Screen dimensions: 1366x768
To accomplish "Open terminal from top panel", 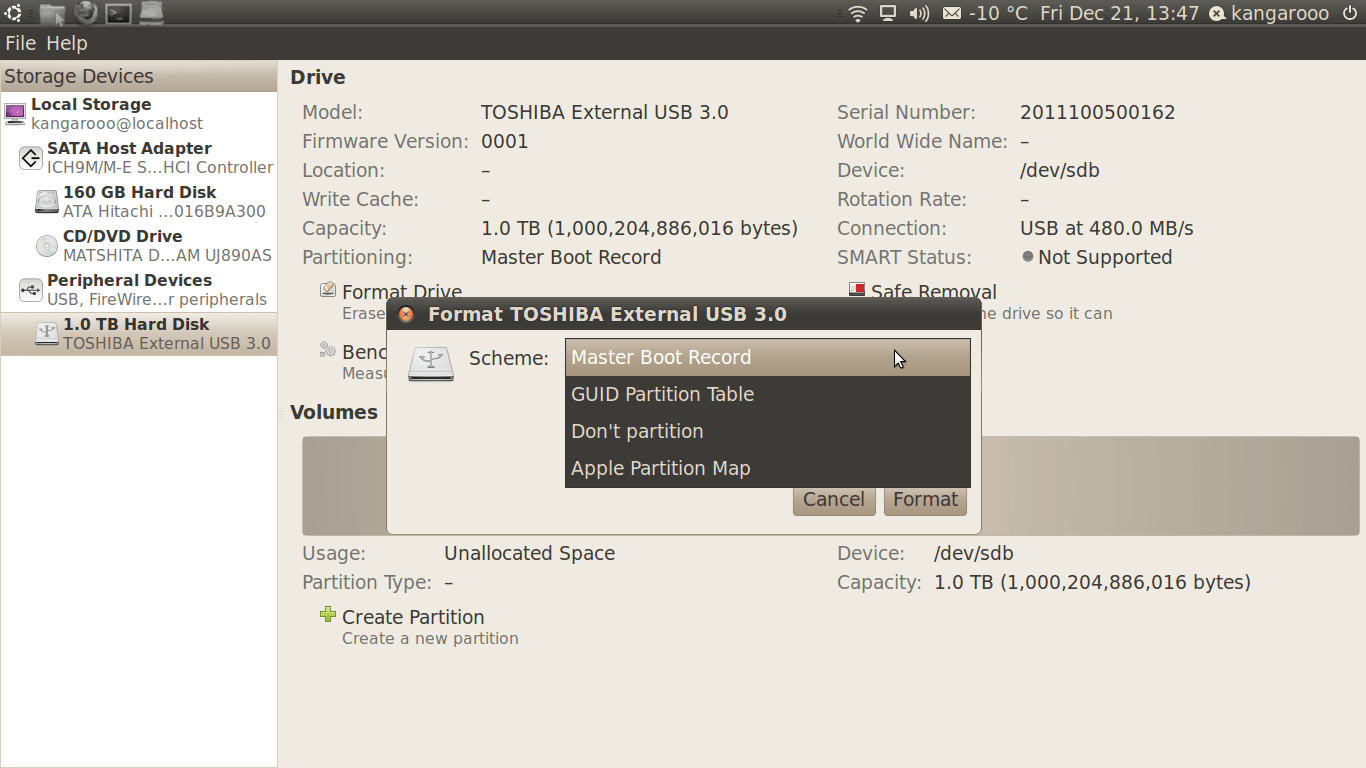I will coord(118,13).
